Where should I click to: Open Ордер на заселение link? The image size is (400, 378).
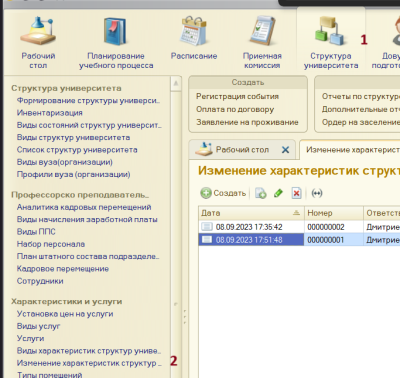(x=360, y=122)
